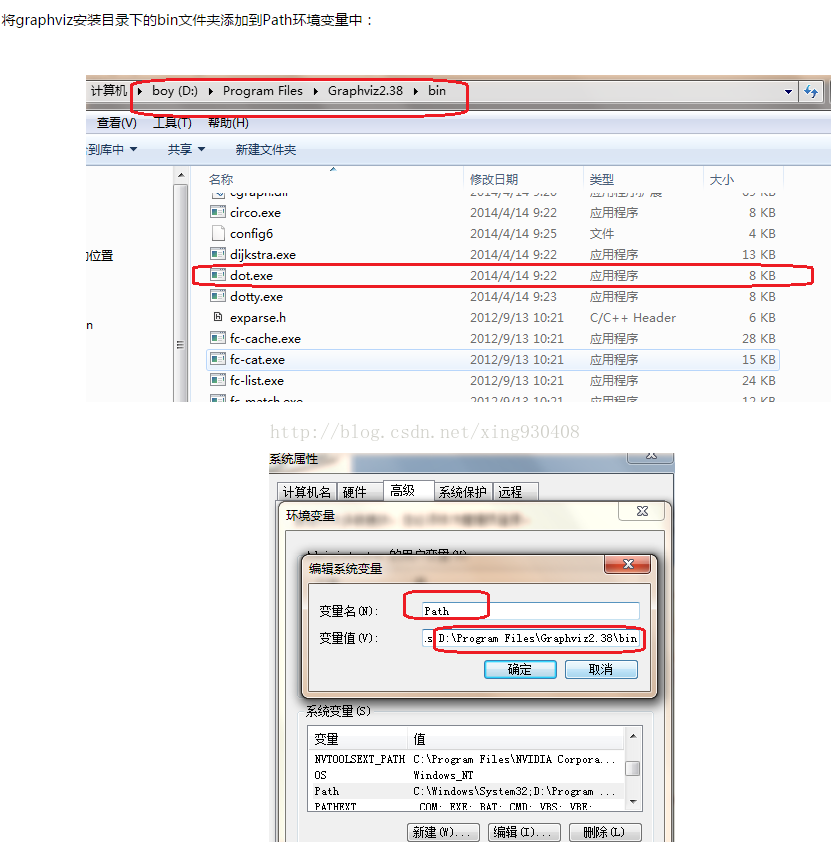831x842 pixels.
Task: Click the 删除(L) system variable button
Action: (x=604, y=832)
